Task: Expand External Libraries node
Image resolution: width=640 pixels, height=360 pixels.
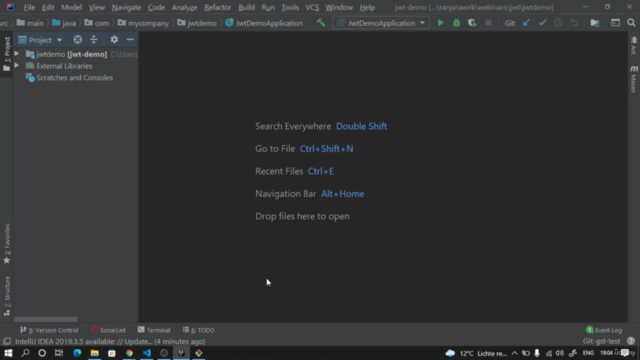Action: [x=17, y=66]
